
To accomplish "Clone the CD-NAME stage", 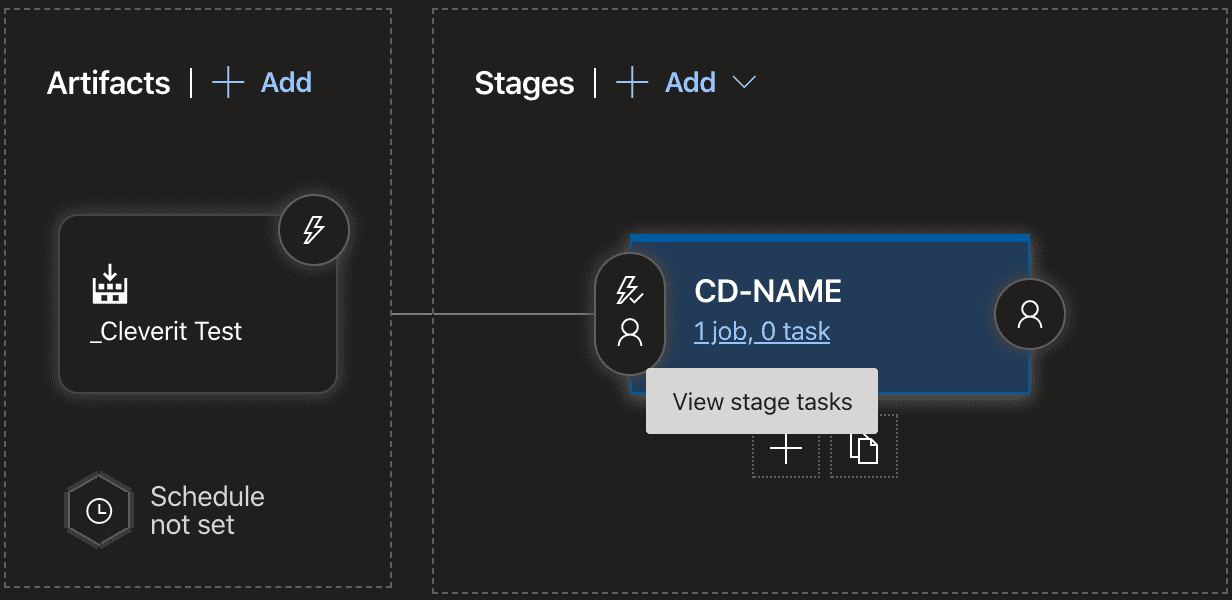I will [864, 449].
